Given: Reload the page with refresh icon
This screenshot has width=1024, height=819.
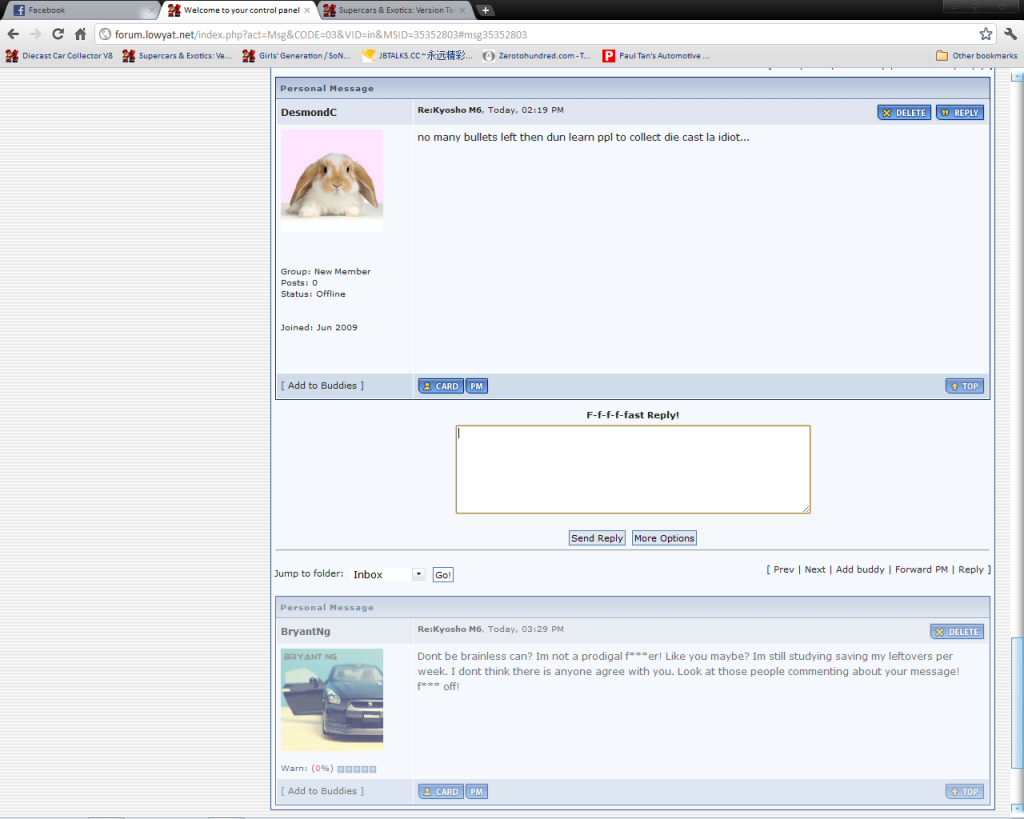Looking at the screenshot, I should click(58, 34).
